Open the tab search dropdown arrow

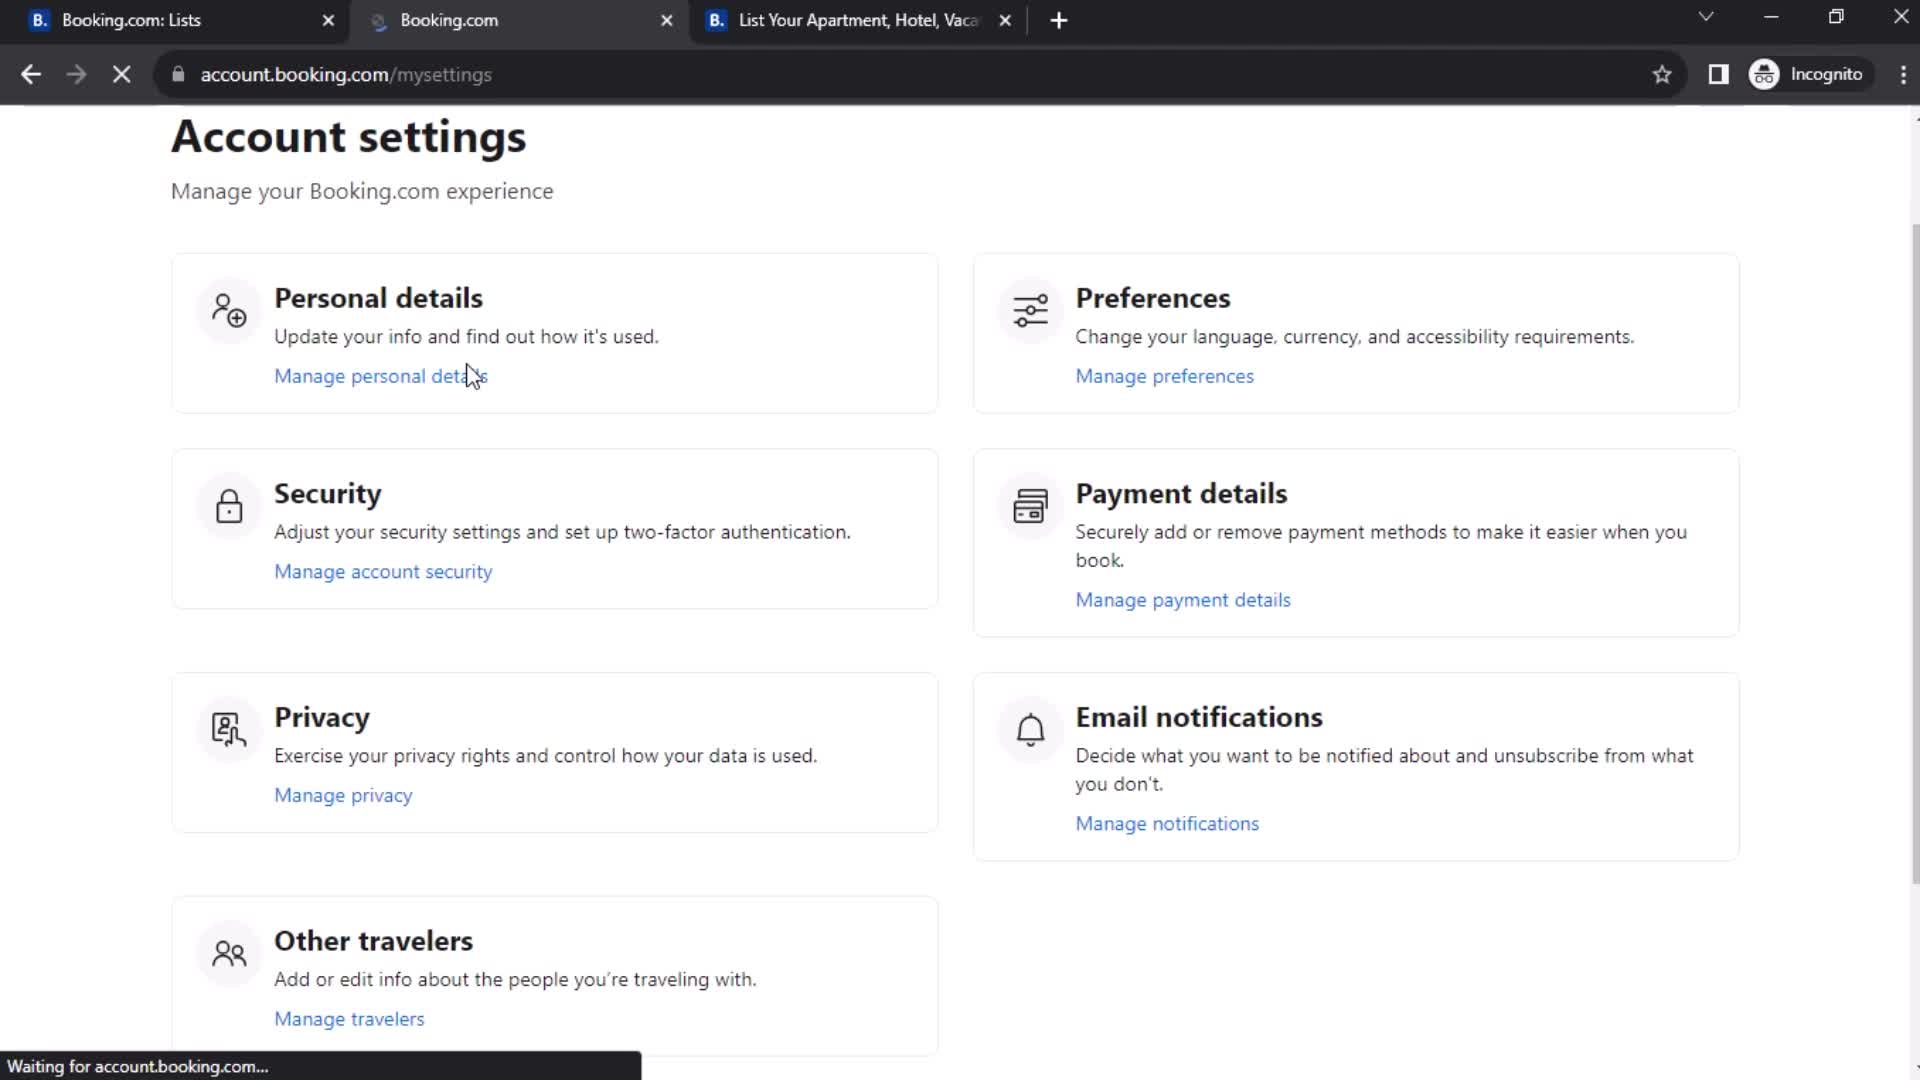(1706, 17)
